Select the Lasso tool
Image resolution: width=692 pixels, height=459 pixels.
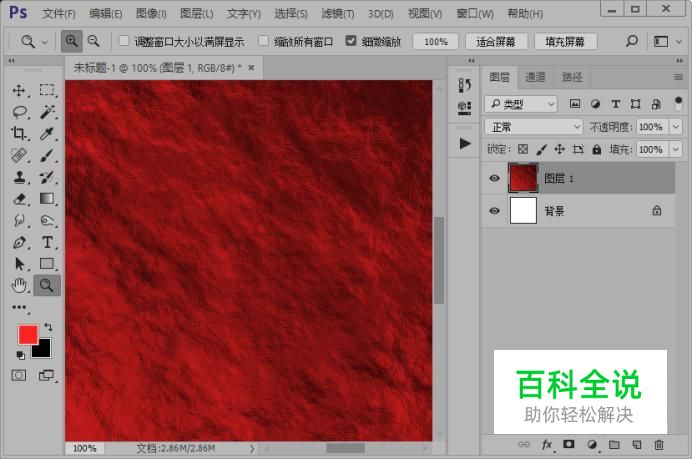point(19,112)
